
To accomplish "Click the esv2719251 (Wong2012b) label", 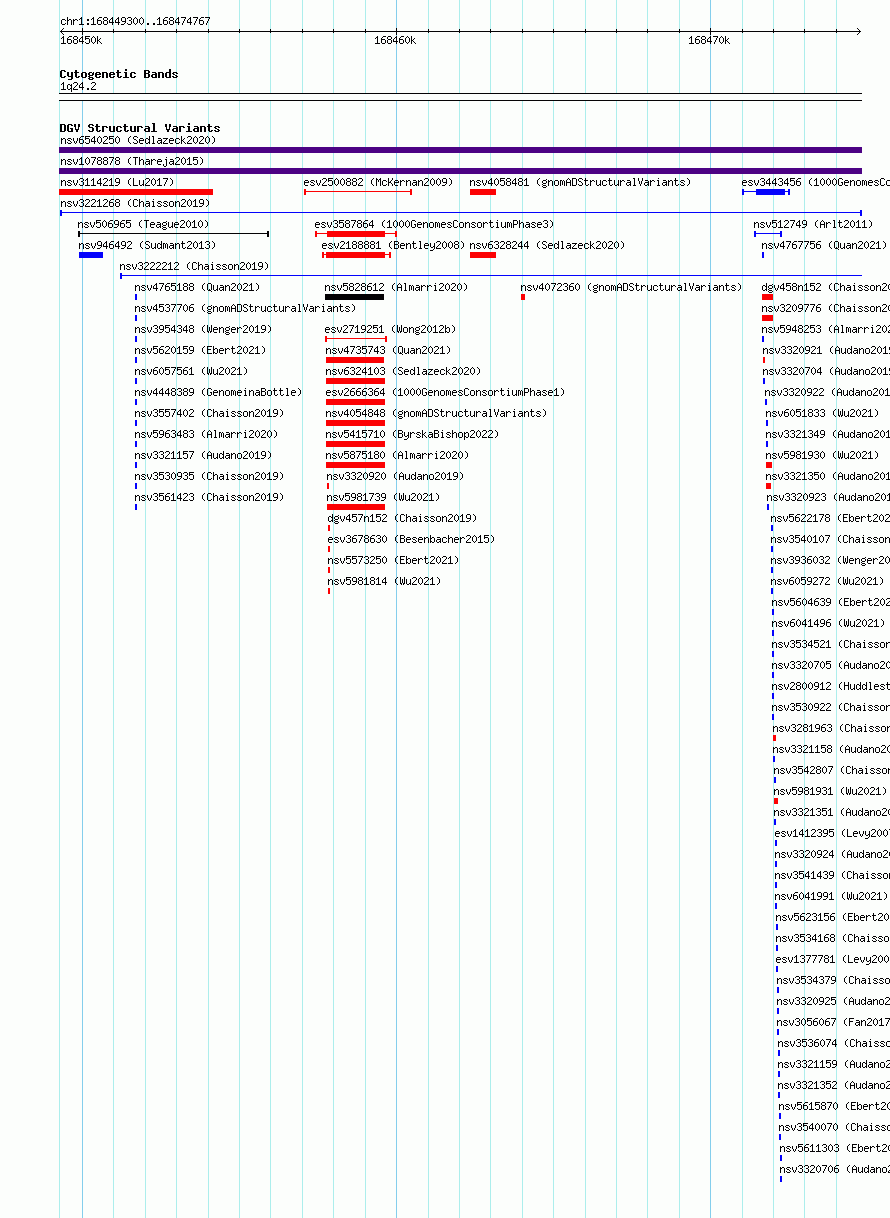I will (390, 329).
